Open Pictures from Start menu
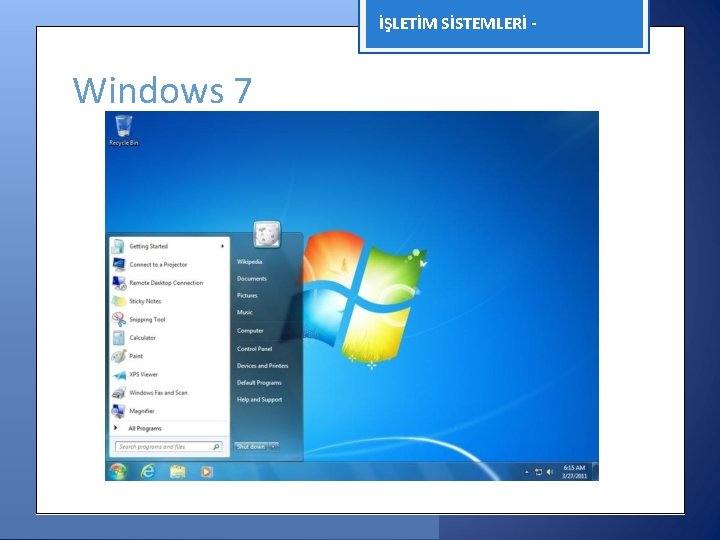This screenshot has width=720, height=540. pos(247,296)
